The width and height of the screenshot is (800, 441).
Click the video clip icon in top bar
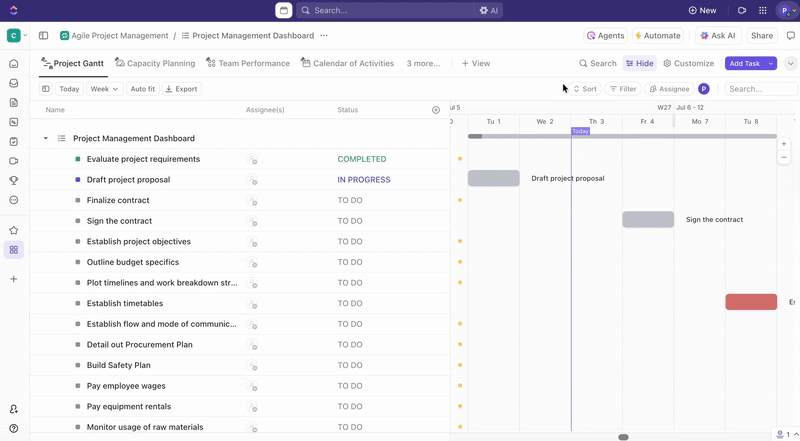coord(742,10)
